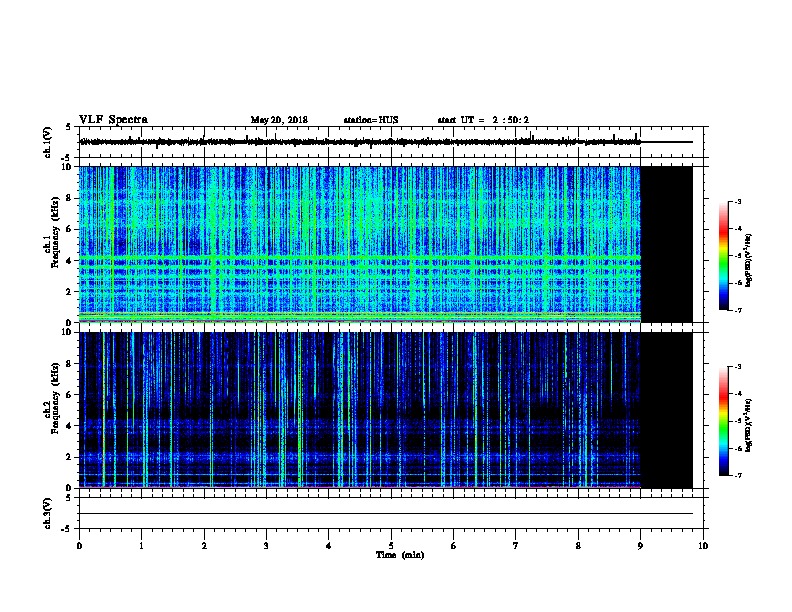The width and height of the screenshot is (792, 612).
Task: Click the 'station=HUS' header label
Action: [371, 120]
